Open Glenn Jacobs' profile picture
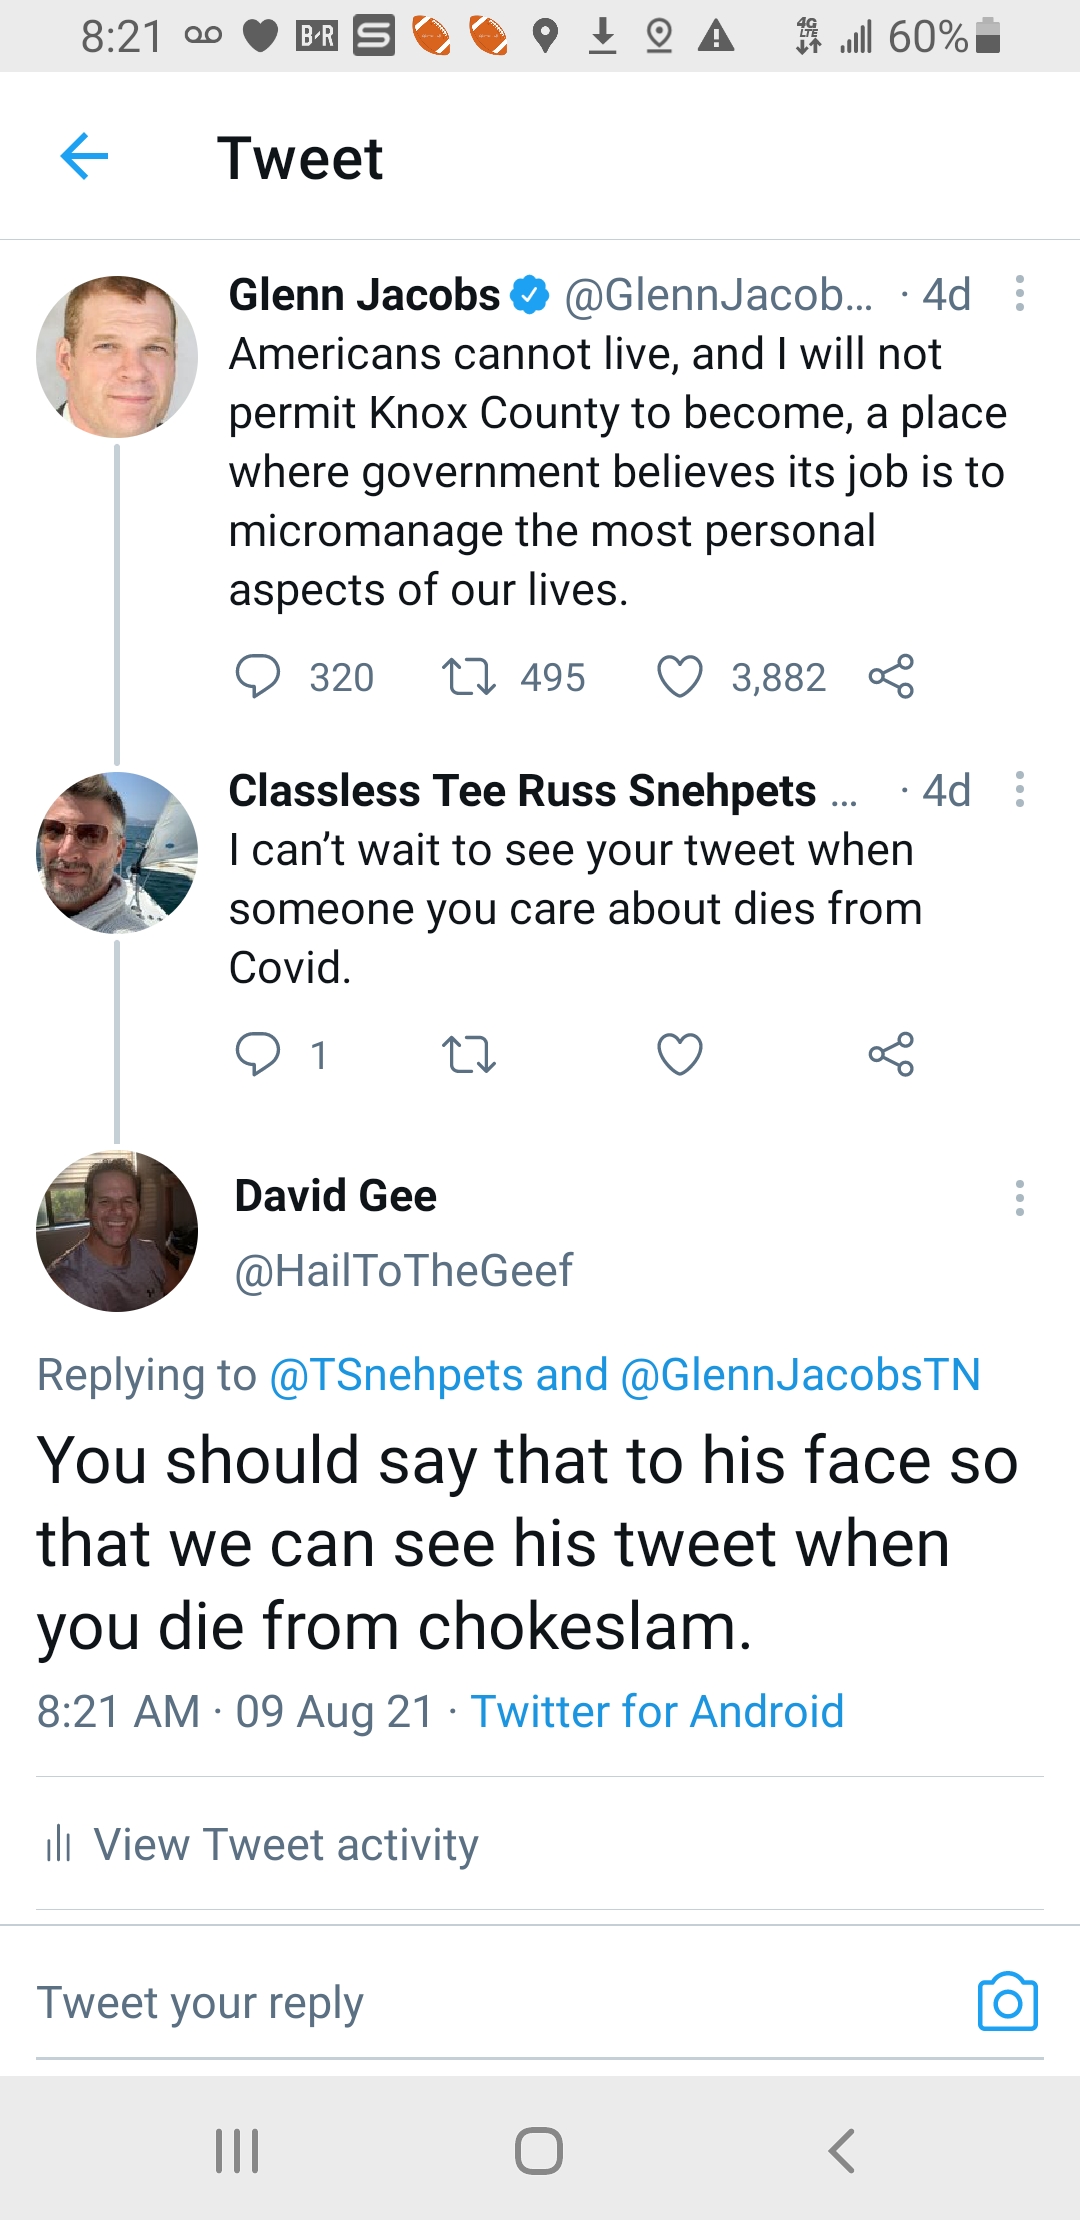The height and width of the screenshot is (2220, 1080). 117,357
